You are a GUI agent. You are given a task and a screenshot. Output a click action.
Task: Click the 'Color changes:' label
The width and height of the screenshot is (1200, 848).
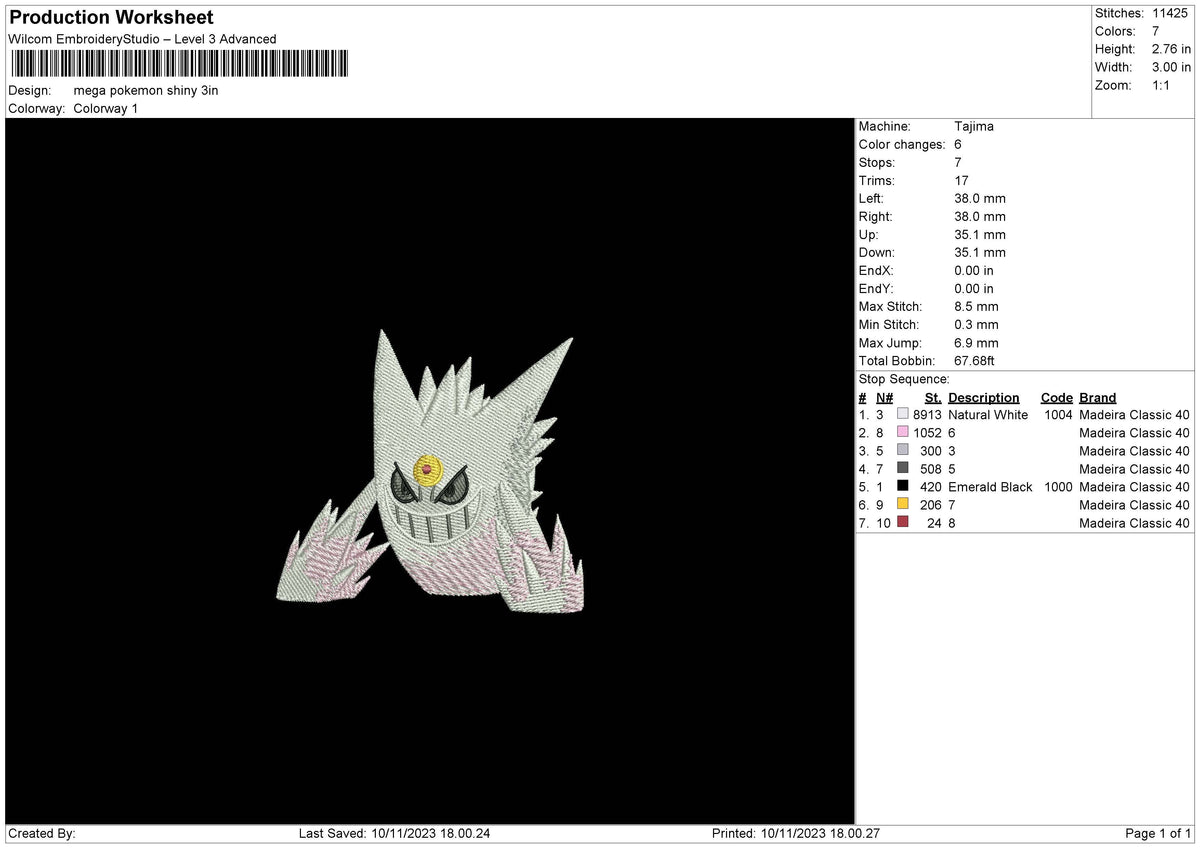902,144
